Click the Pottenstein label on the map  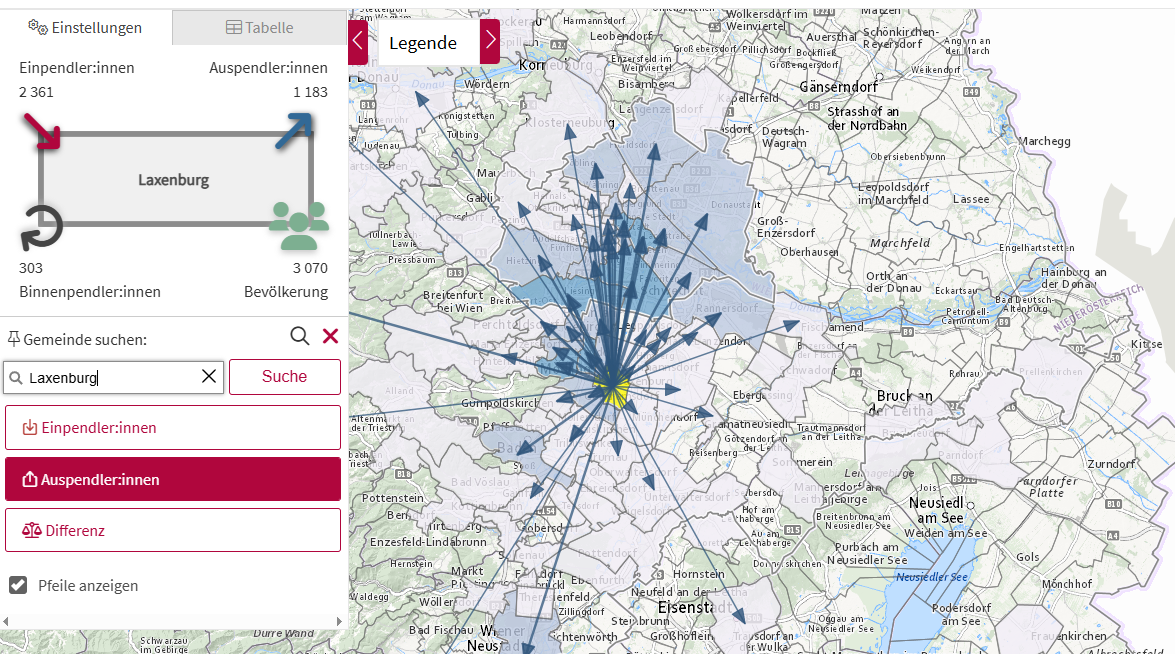[x=393, y=498]
